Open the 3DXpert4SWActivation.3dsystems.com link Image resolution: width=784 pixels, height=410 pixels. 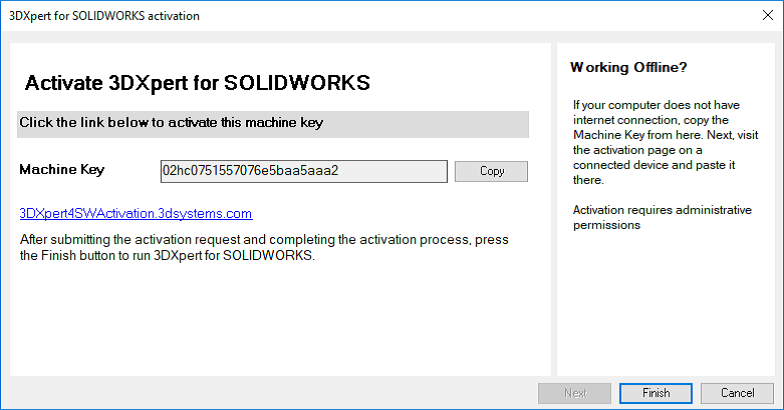pos(136,213)
